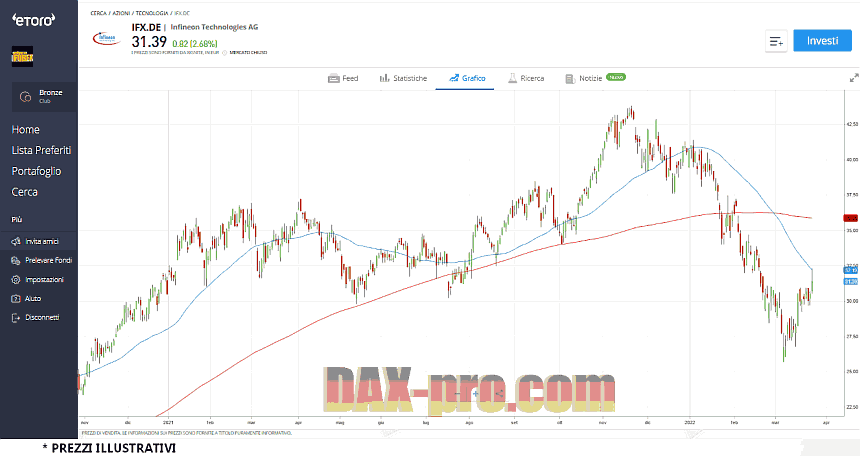Switch to the Notizie tab

pyautogui.click(x=584, y=78)
